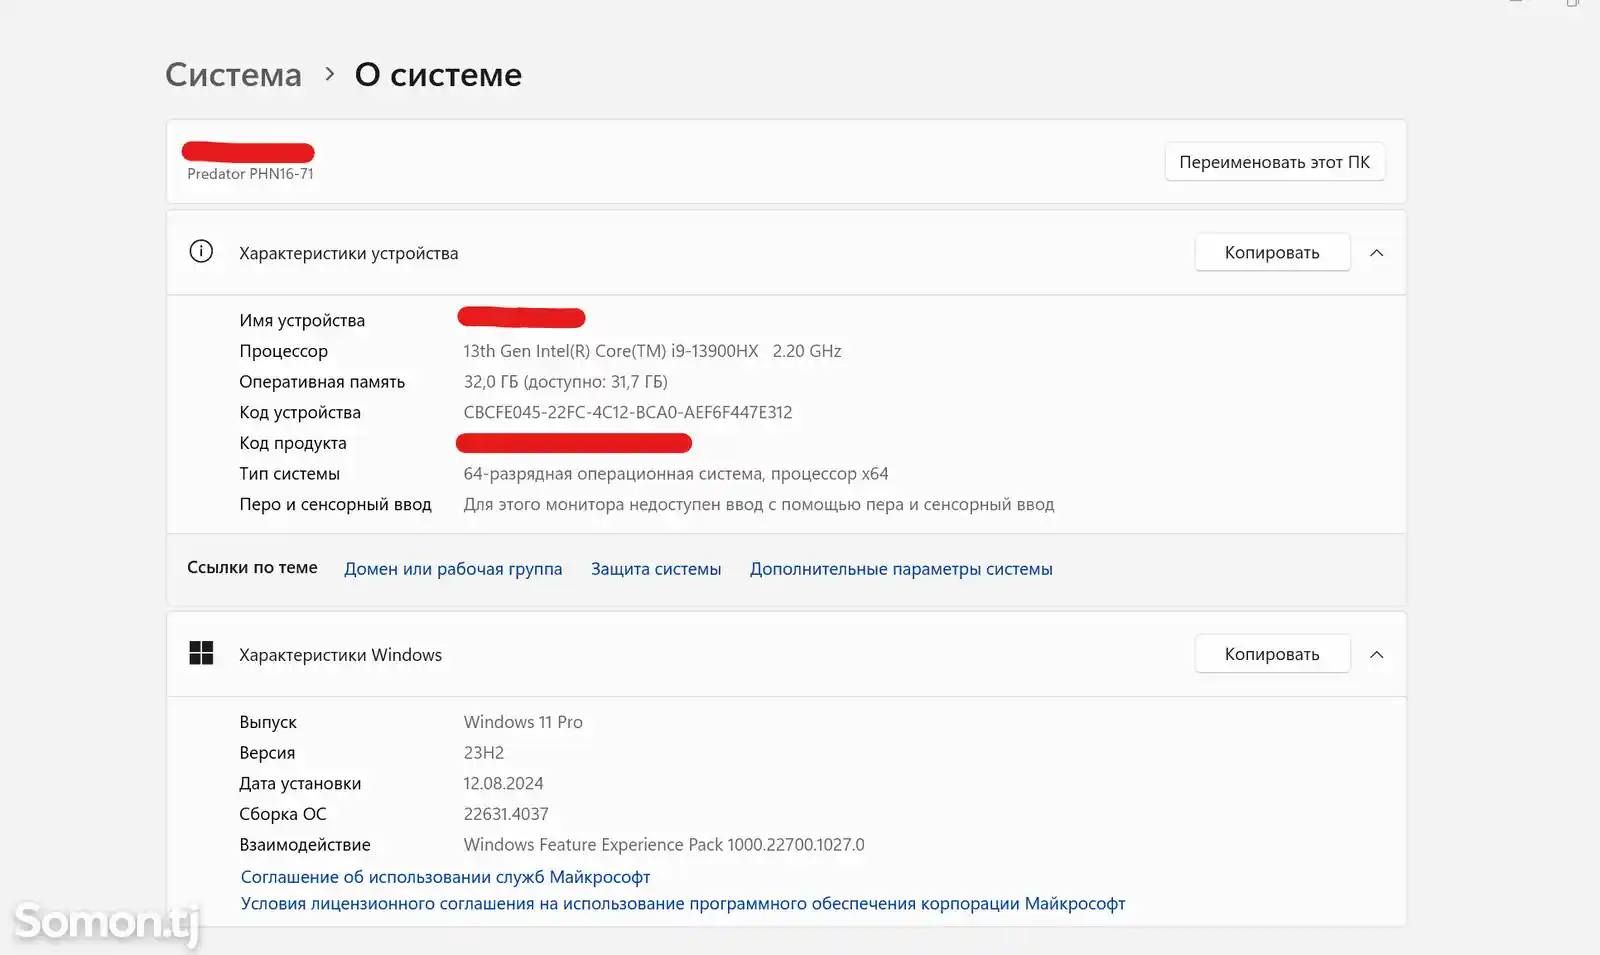Click the Процессор label
This screenshot has height=955, width=1600.
[283, 351]
